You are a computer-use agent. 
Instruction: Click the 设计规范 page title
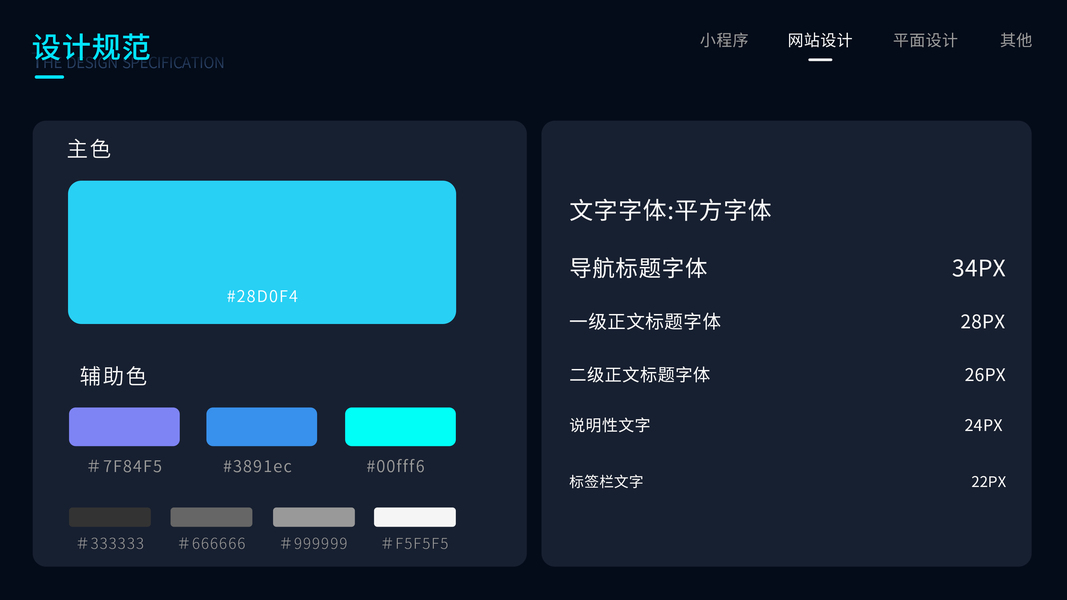91,47
